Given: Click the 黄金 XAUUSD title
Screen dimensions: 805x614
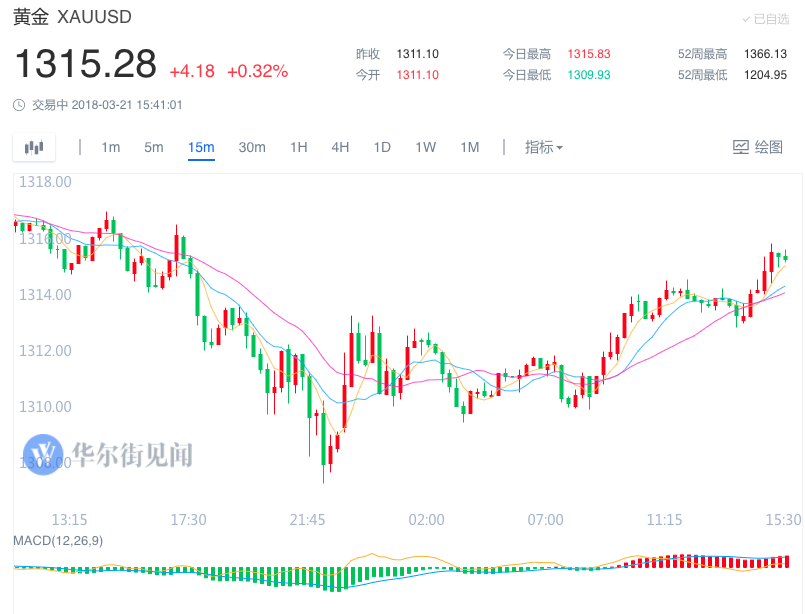Looking at the screenshot, I should (72, 17).
